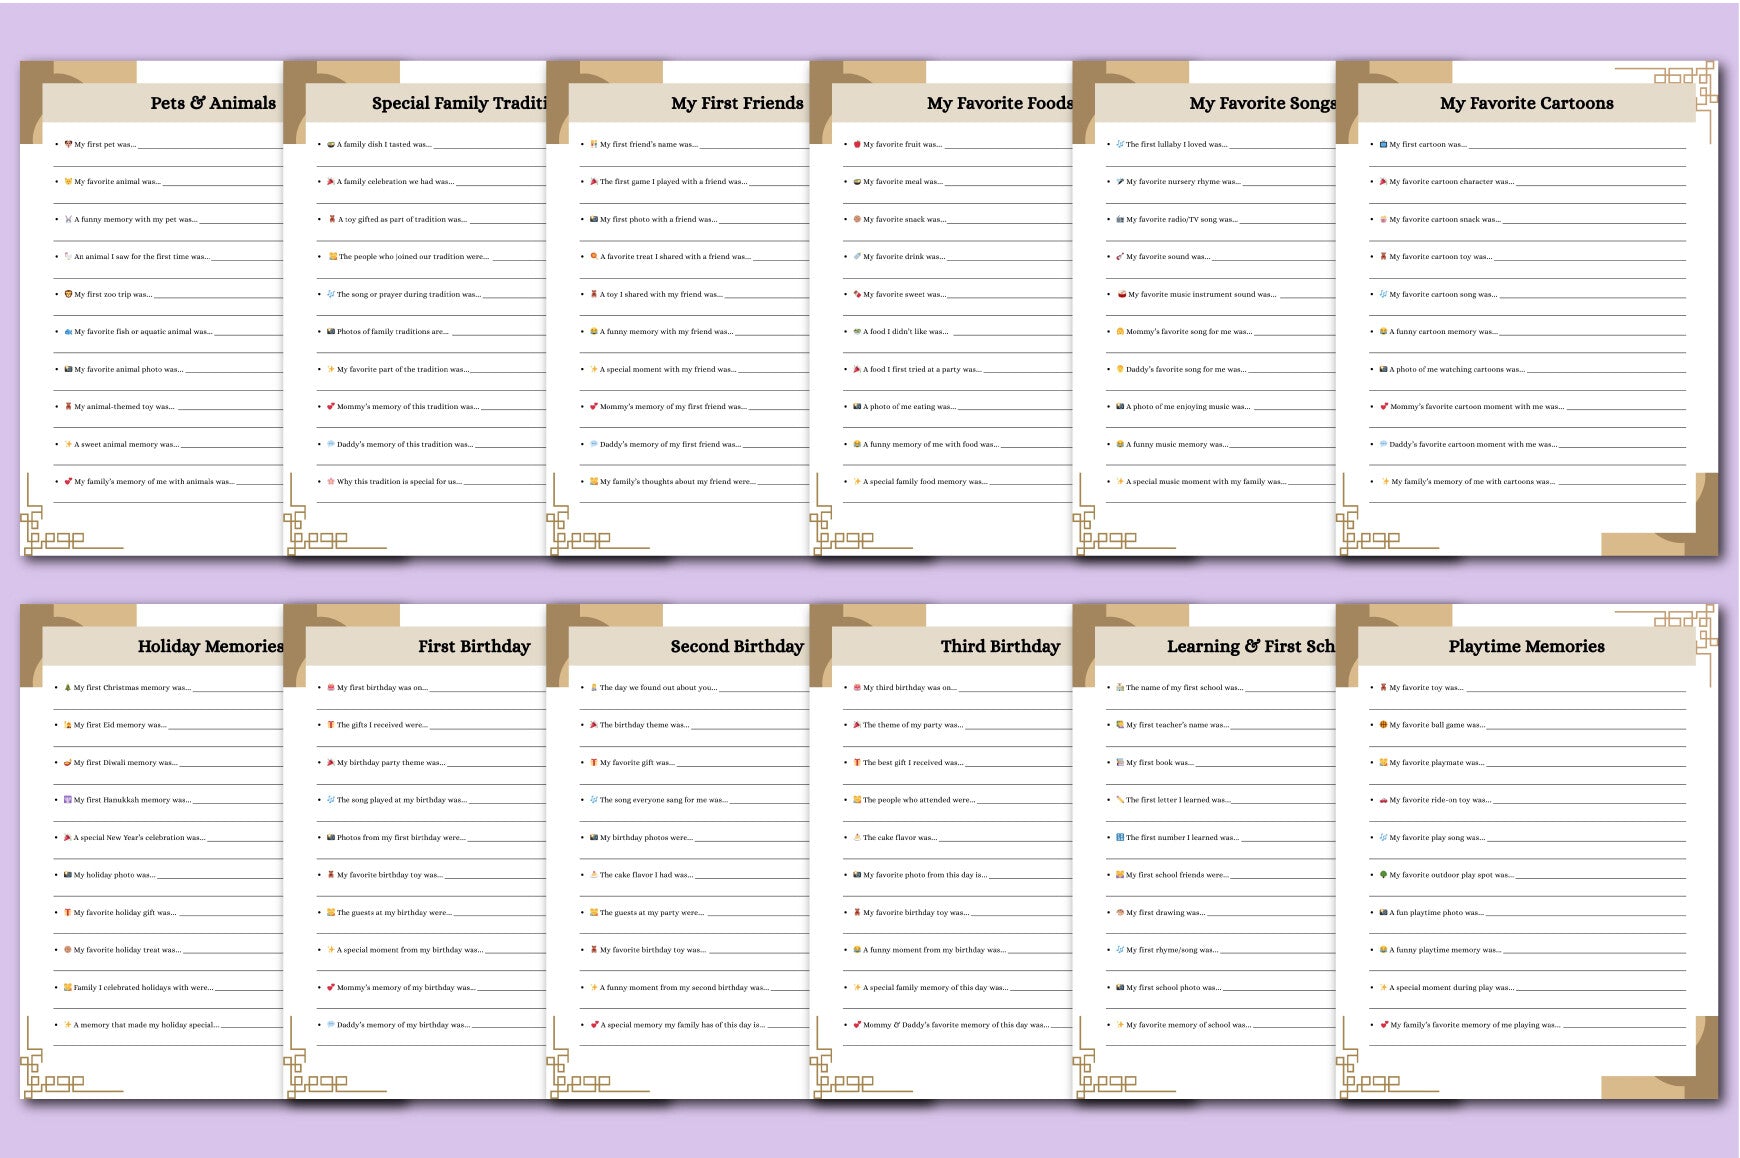The image size is (1740, 1158).
Task: Select the 'Learning & First Sch' heading
Action: [1250, 646]
